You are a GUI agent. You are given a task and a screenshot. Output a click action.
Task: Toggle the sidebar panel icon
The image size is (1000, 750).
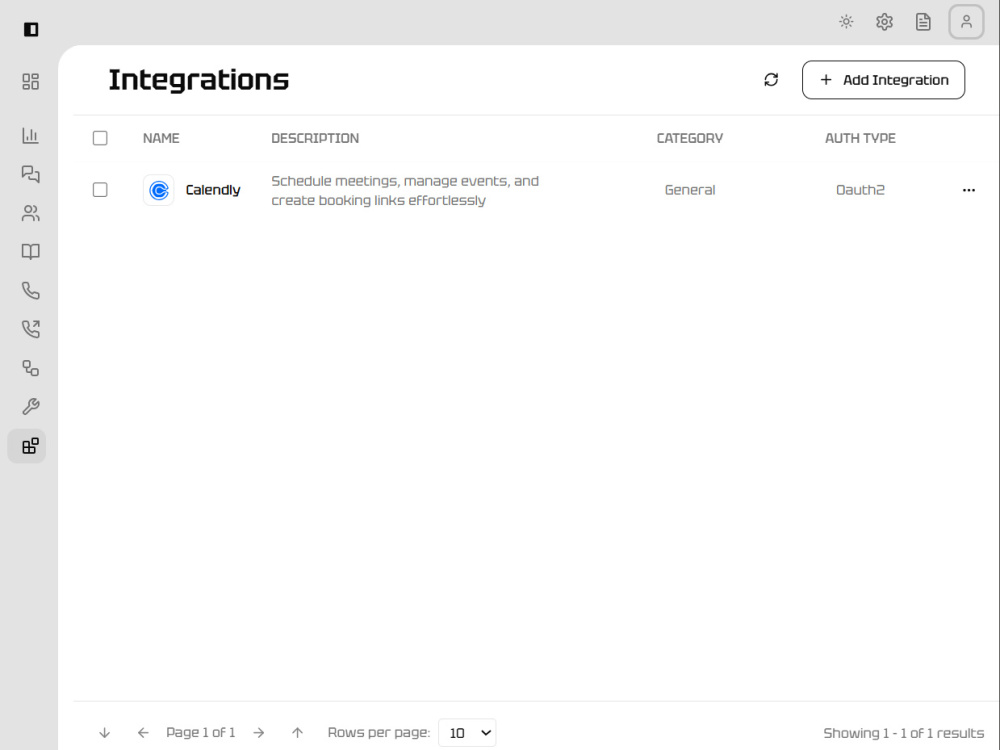31,29
